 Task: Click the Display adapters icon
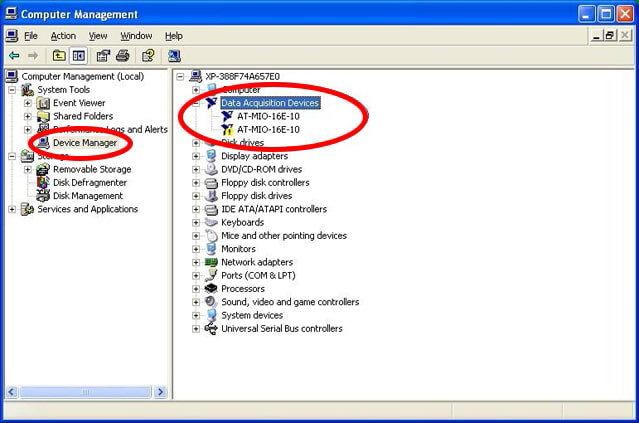211,156
